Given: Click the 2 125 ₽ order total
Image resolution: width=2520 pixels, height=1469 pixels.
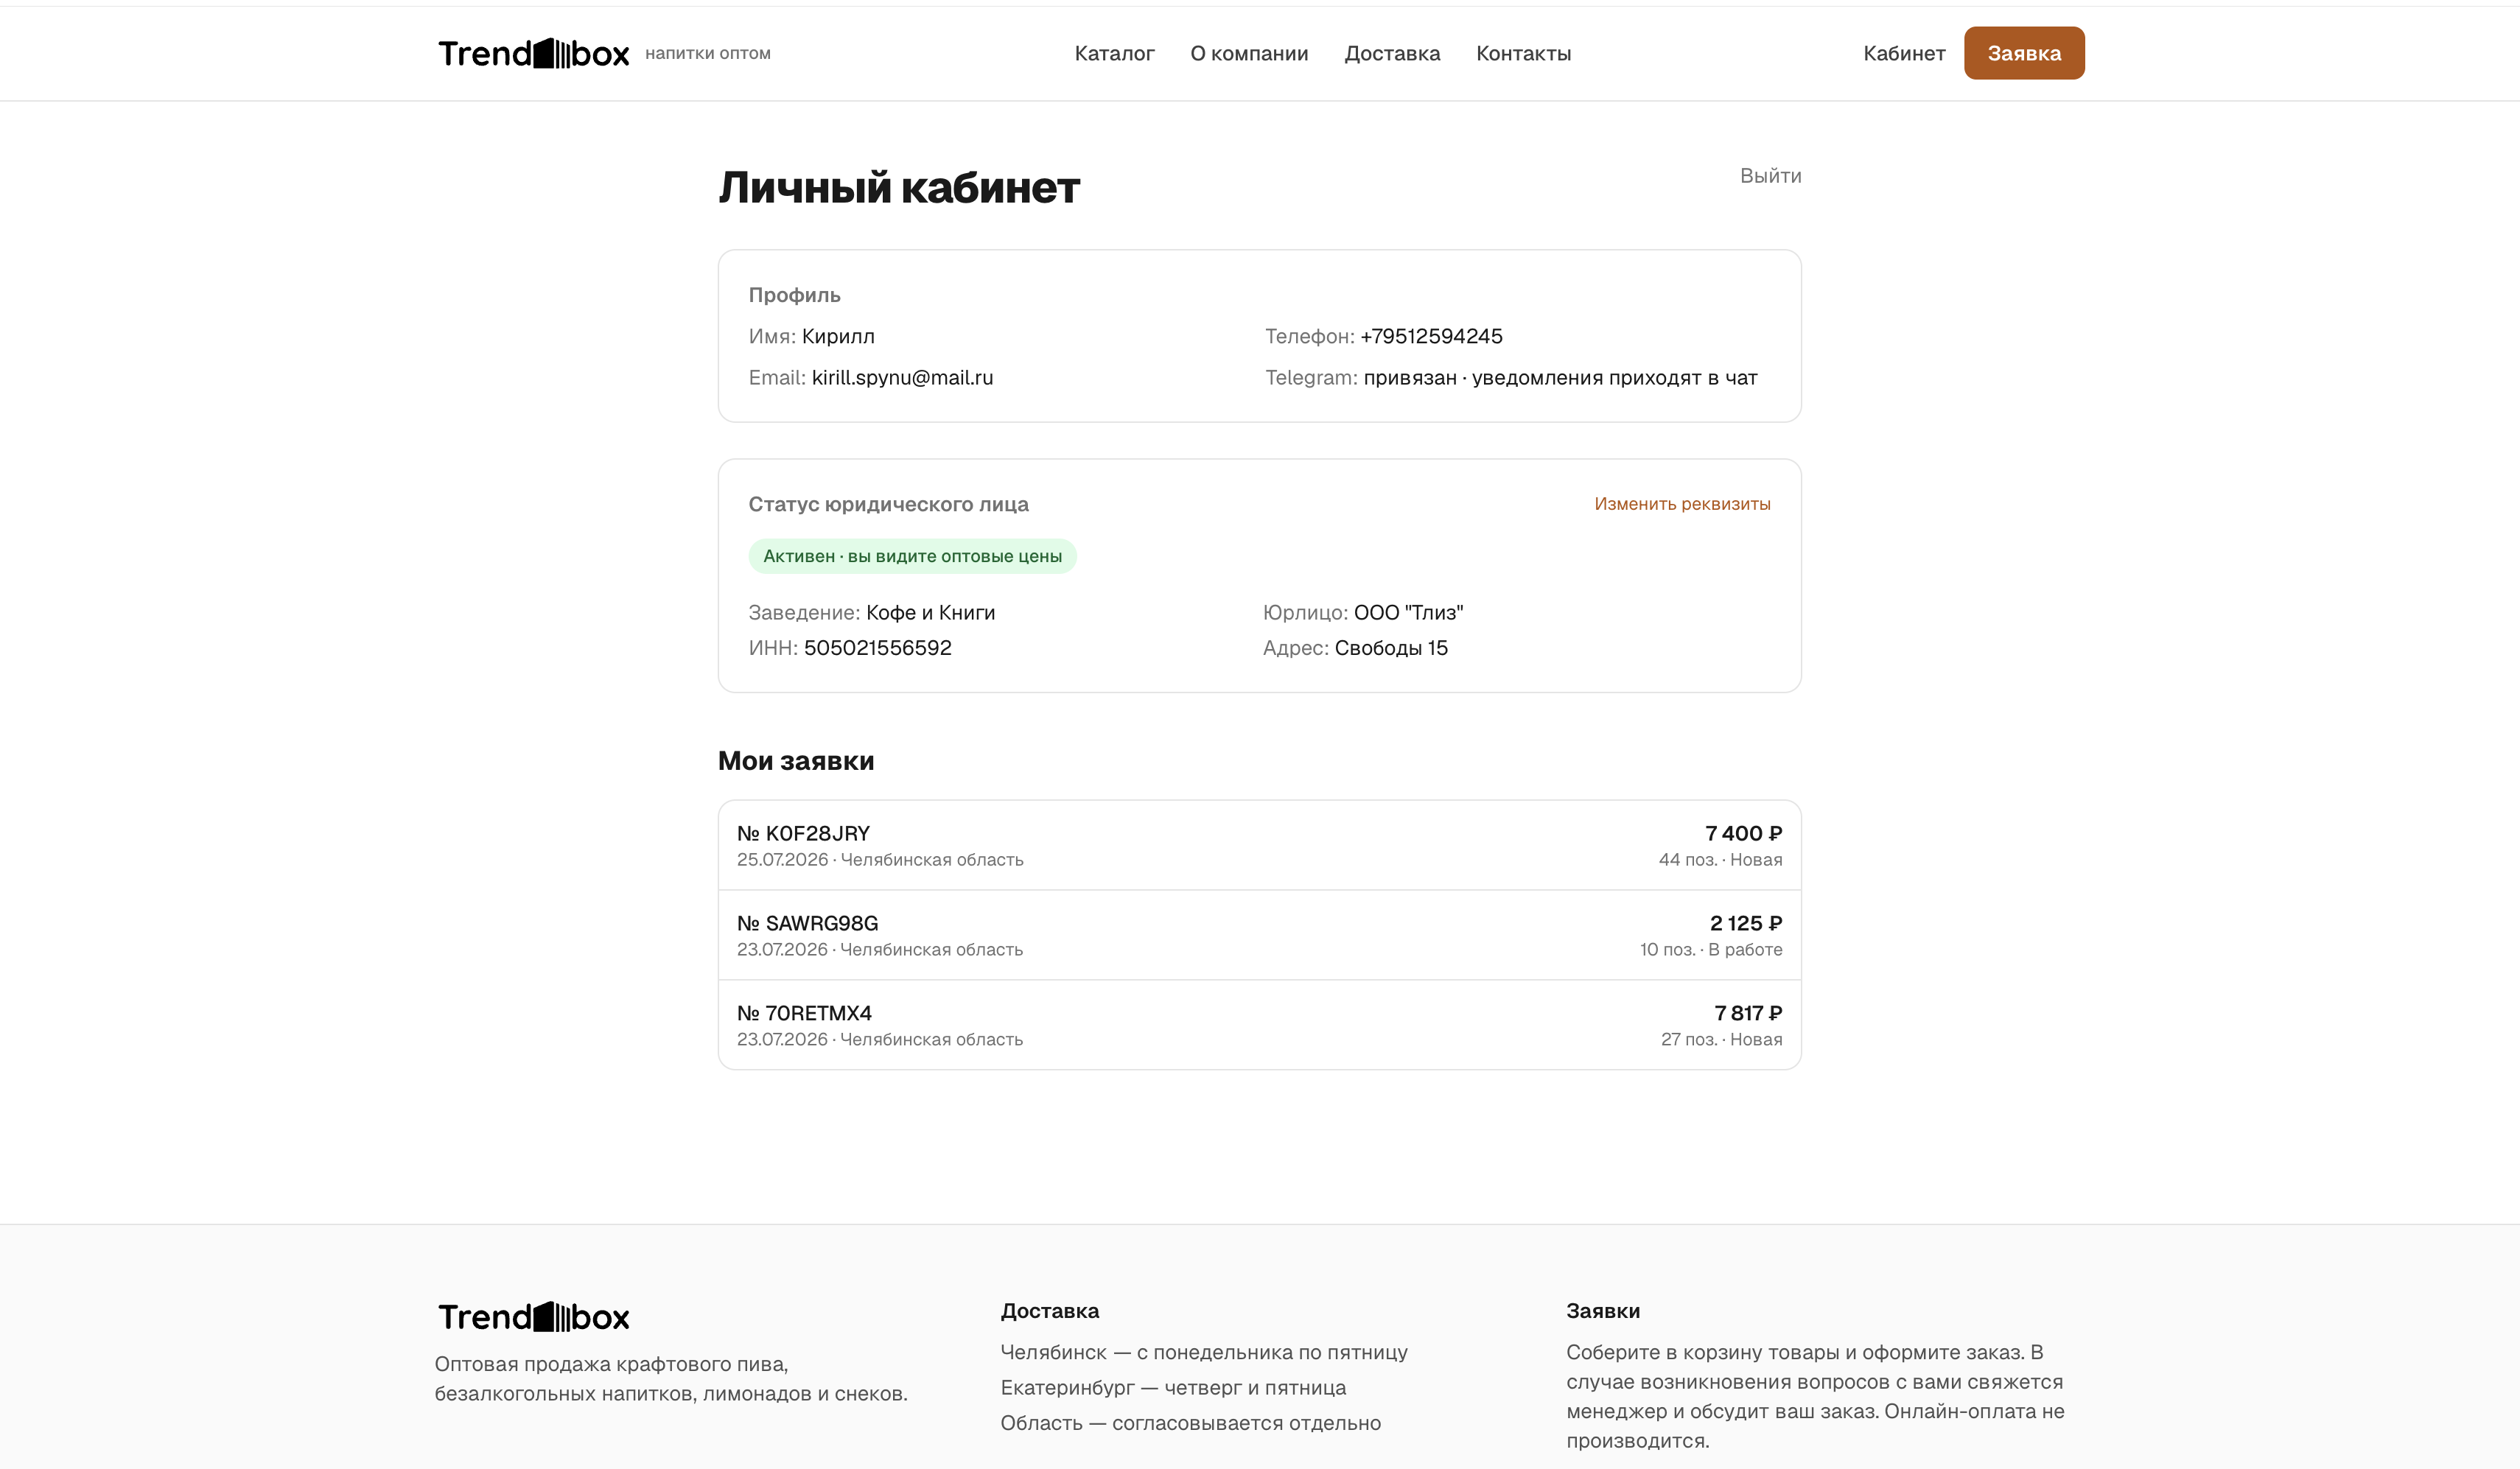Looking at the screenshot, I should 1746,923.
